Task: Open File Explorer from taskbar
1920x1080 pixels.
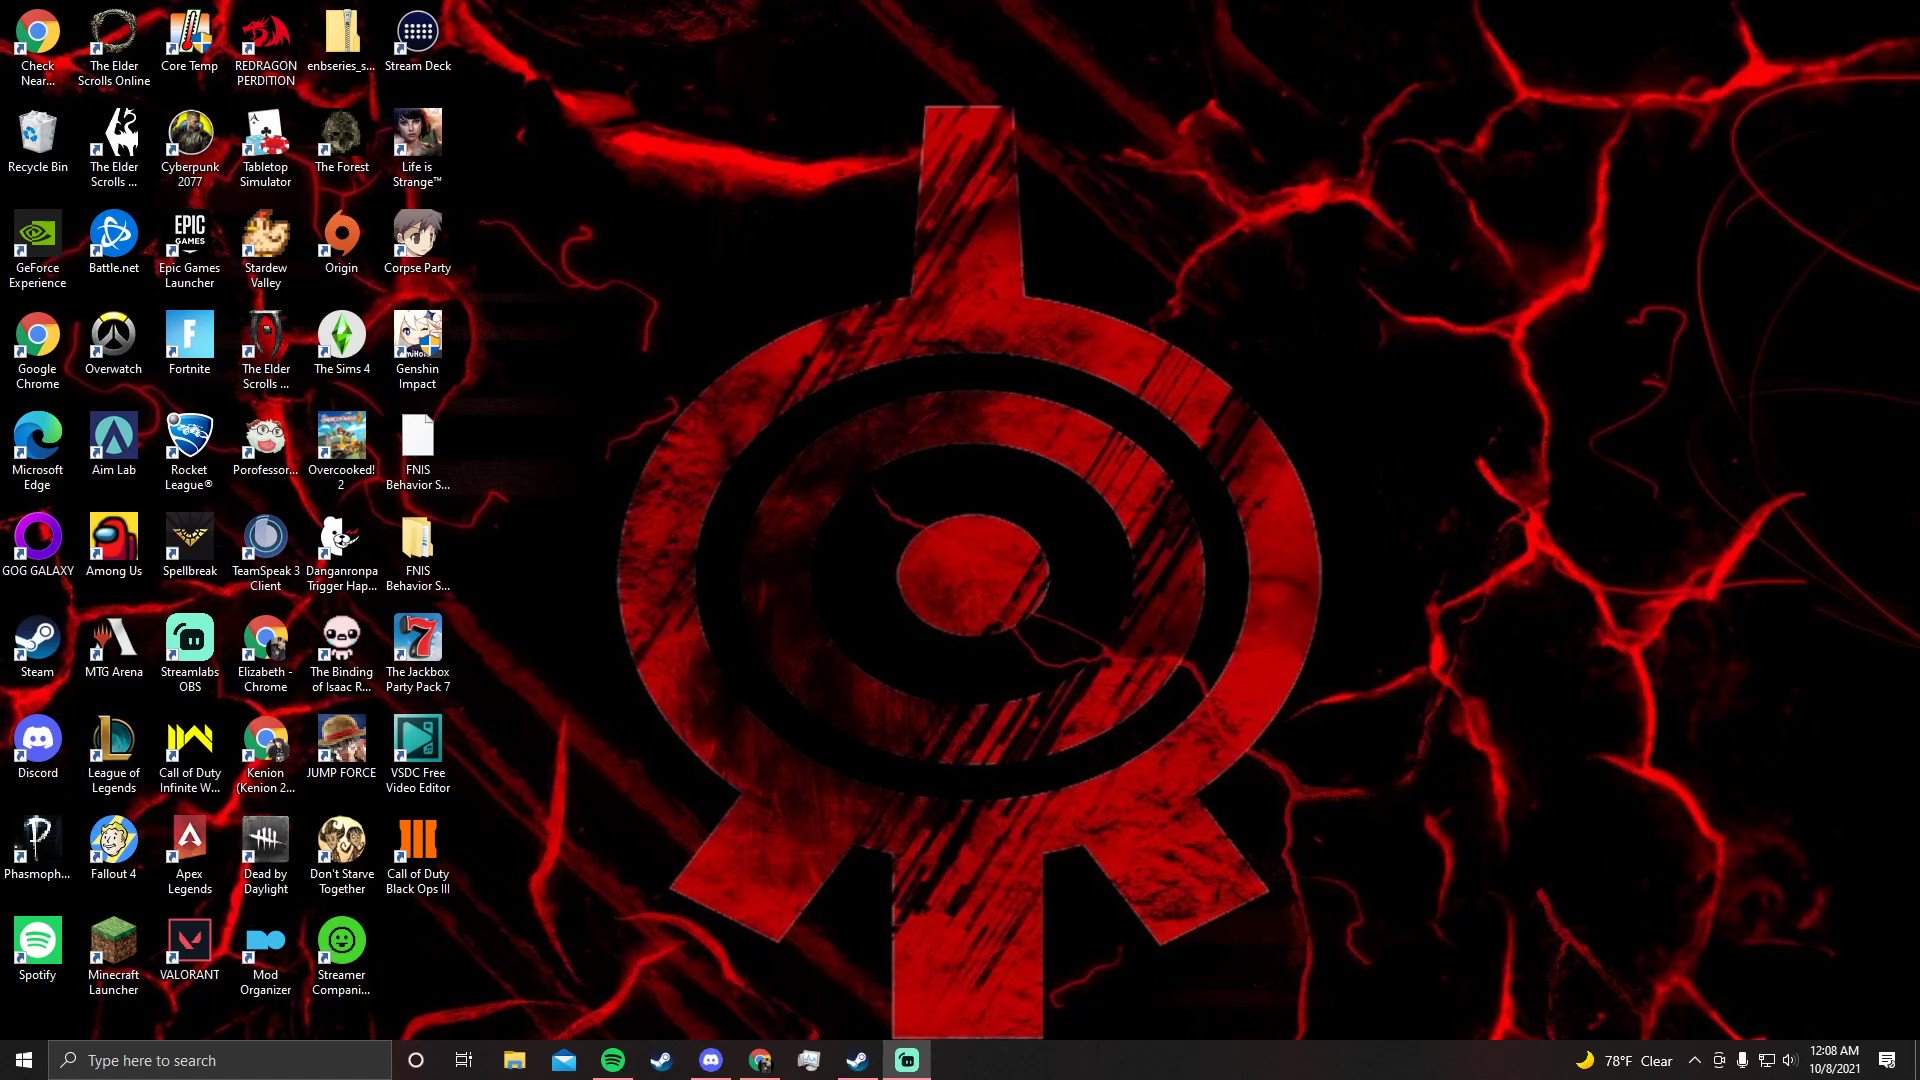Action: pos(515,1060)
